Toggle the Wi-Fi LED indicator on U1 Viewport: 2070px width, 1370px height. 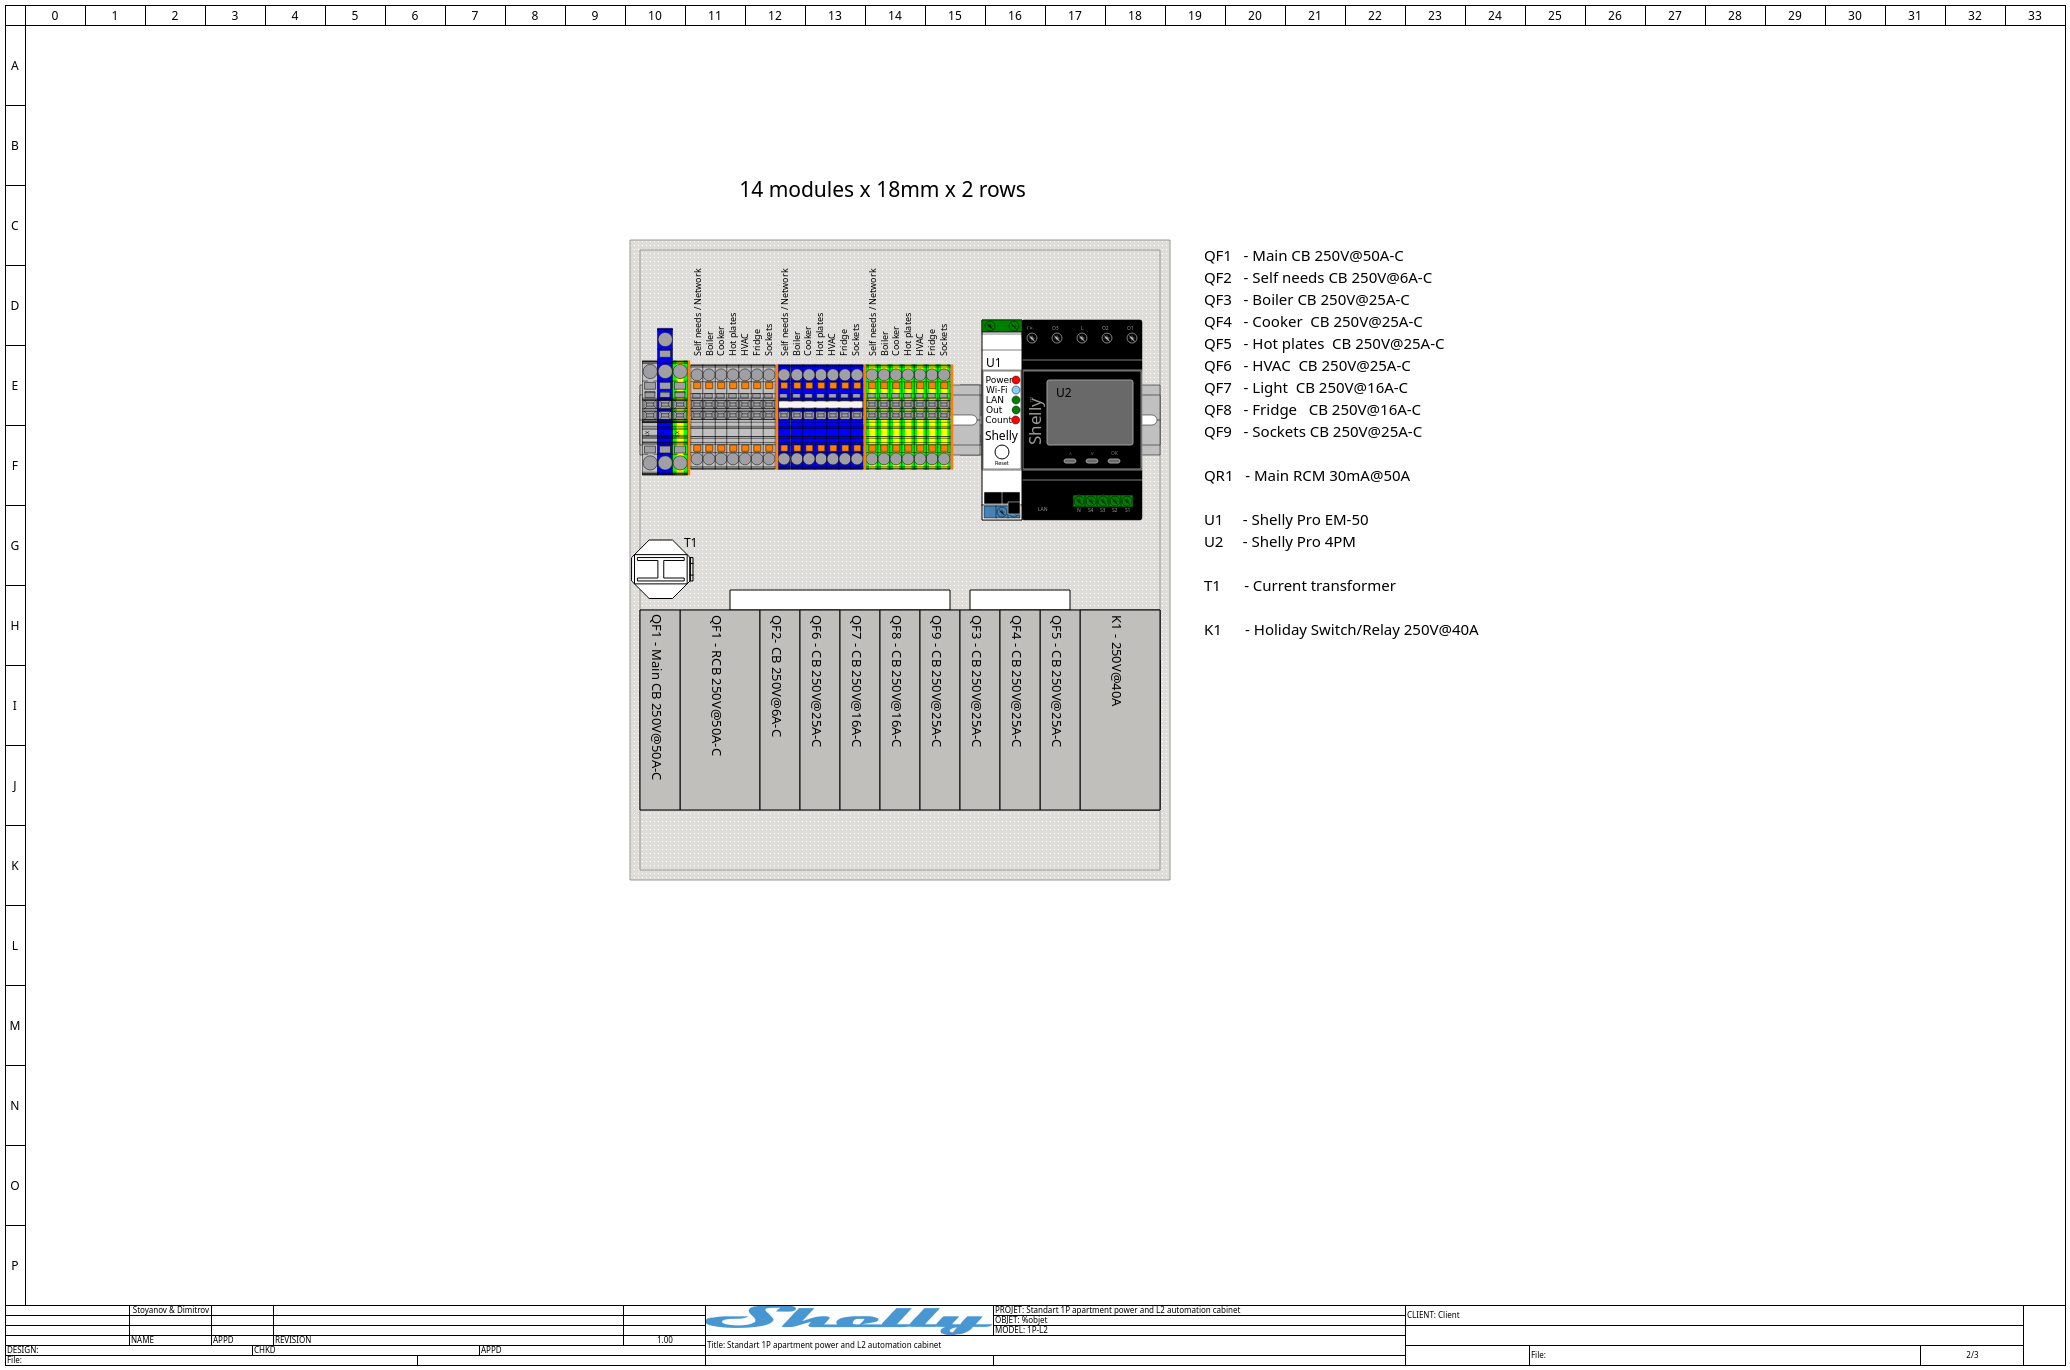(1016, 390)
